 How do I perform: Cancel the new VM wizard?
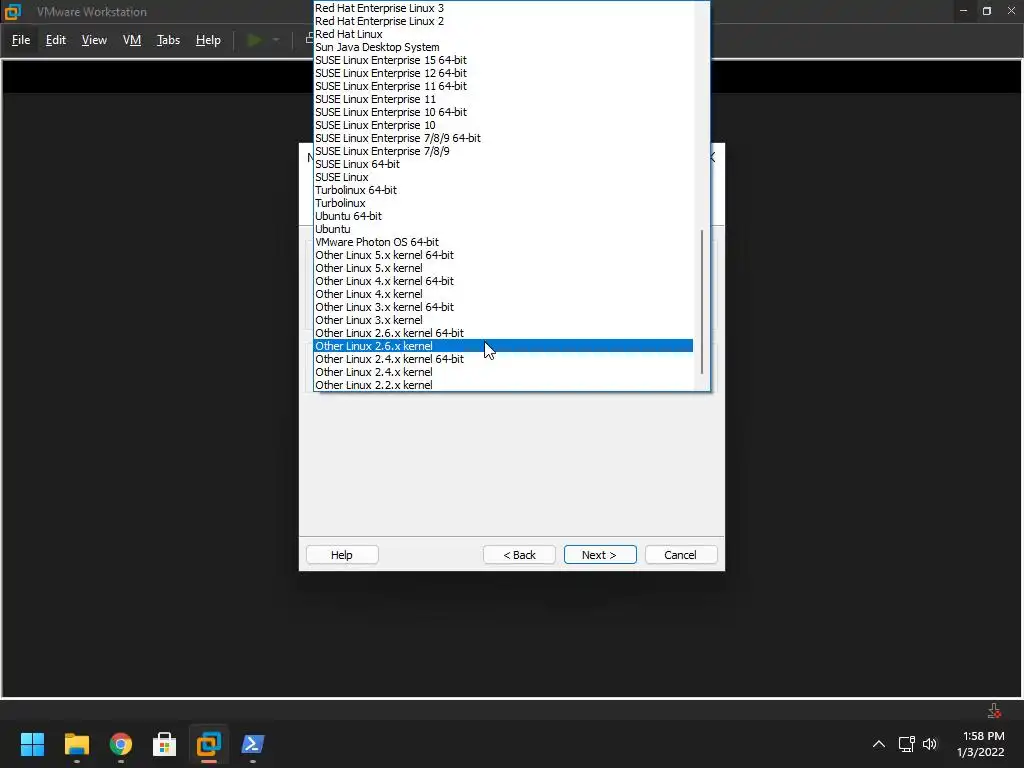pyautogui.click(x=680, y=554)
